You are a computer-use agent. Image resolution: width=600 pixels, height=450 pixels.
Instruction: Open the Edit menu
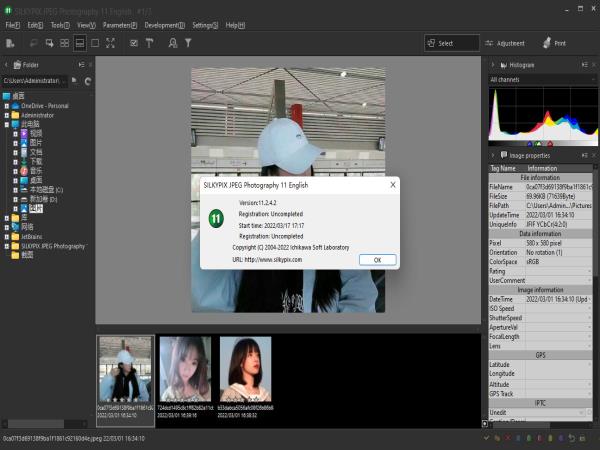35,25
